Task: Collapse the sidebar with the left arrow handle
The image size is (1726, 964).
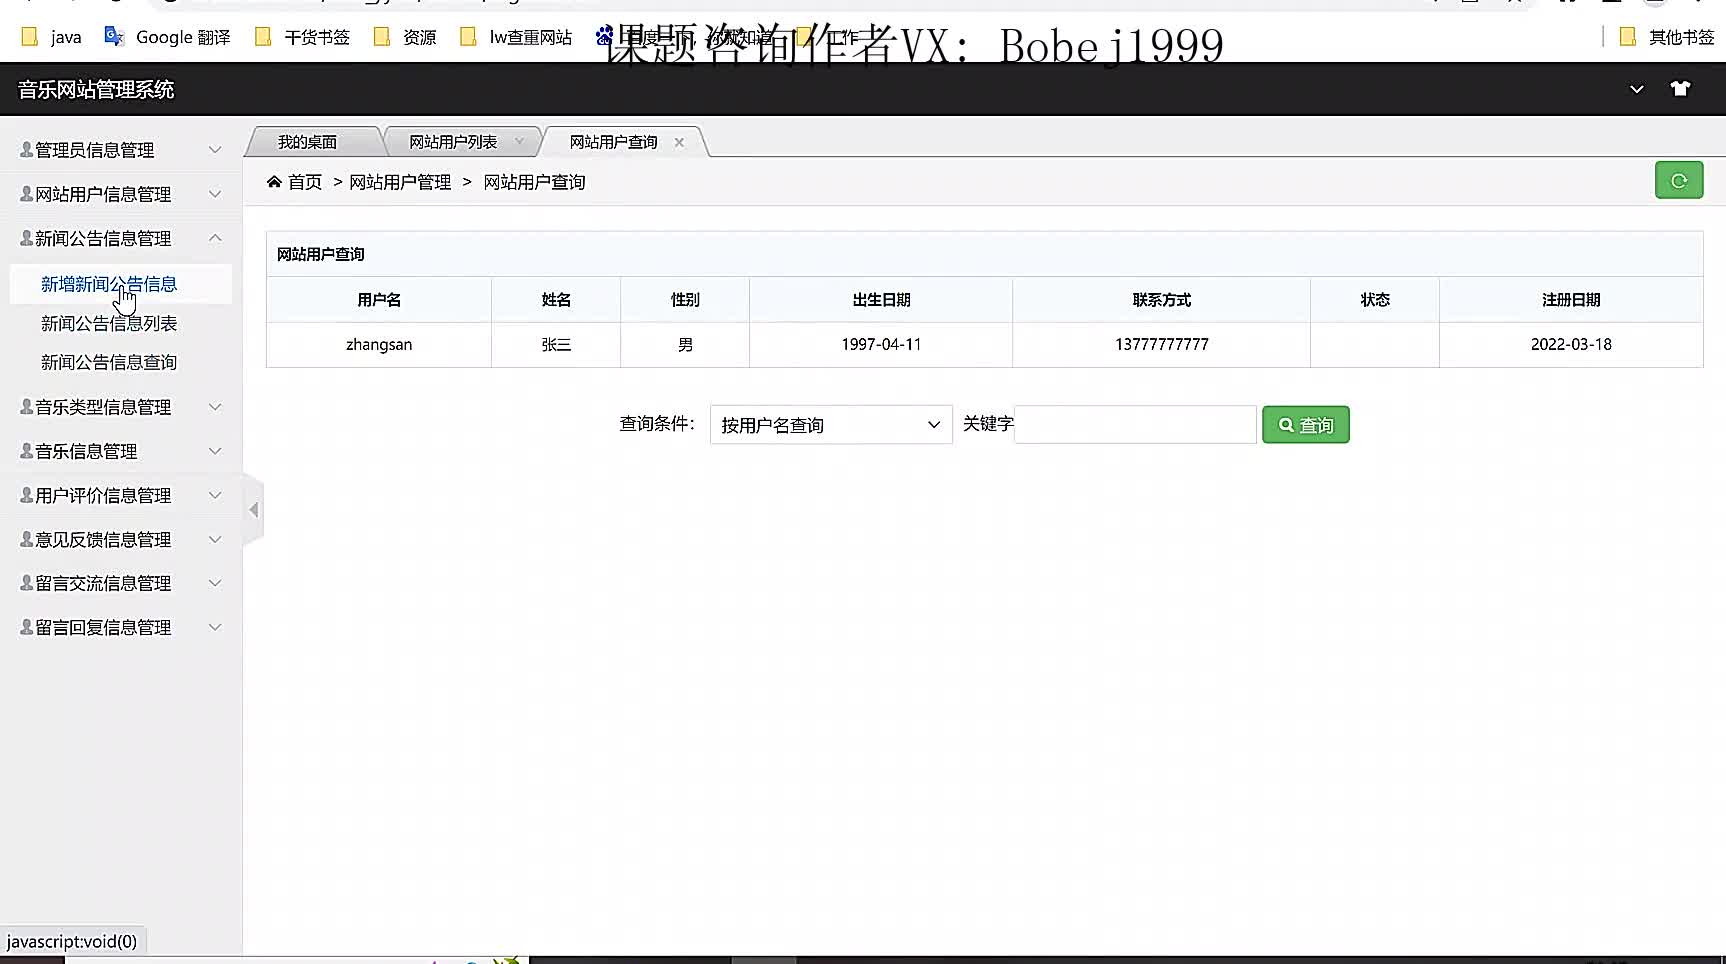Action: click(x=254, y=510)
